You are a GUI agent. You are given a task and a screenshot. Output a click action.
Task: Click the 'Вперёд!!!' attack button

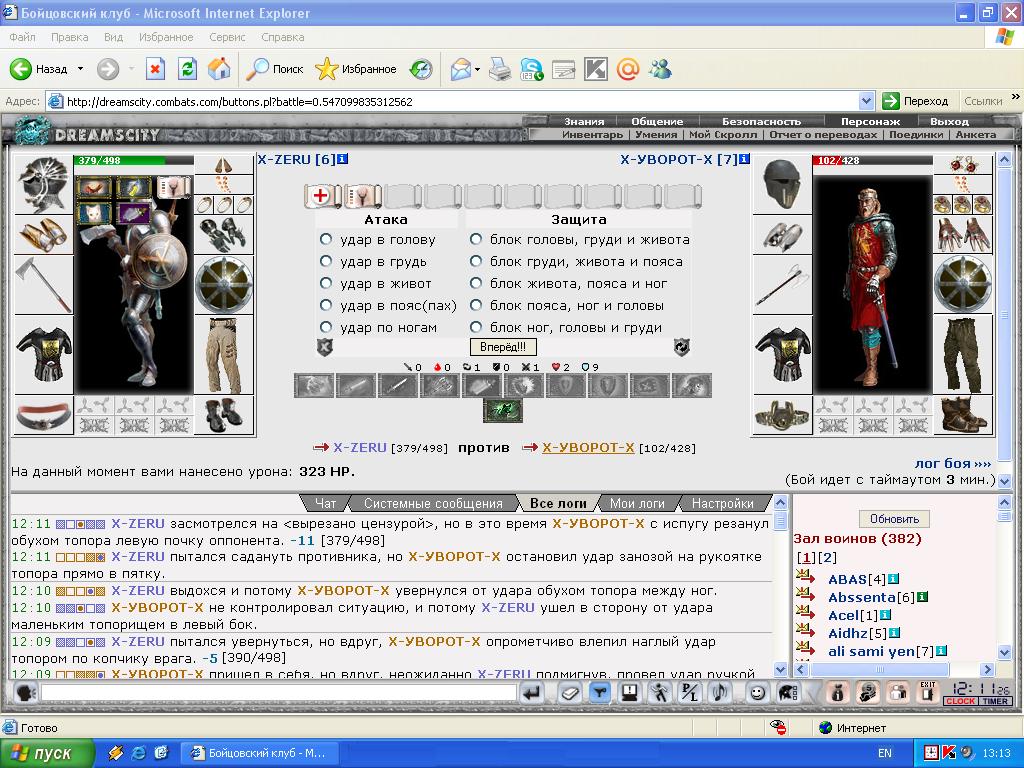[x=503, y=347]
